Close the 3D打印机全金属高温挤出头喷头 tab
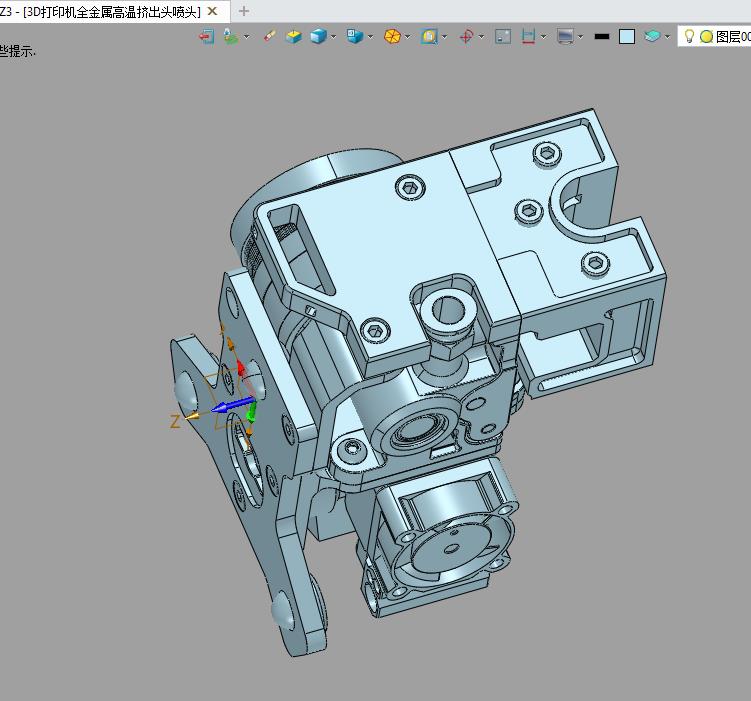This screenshot has height=701, width=751. pos(212,11)
